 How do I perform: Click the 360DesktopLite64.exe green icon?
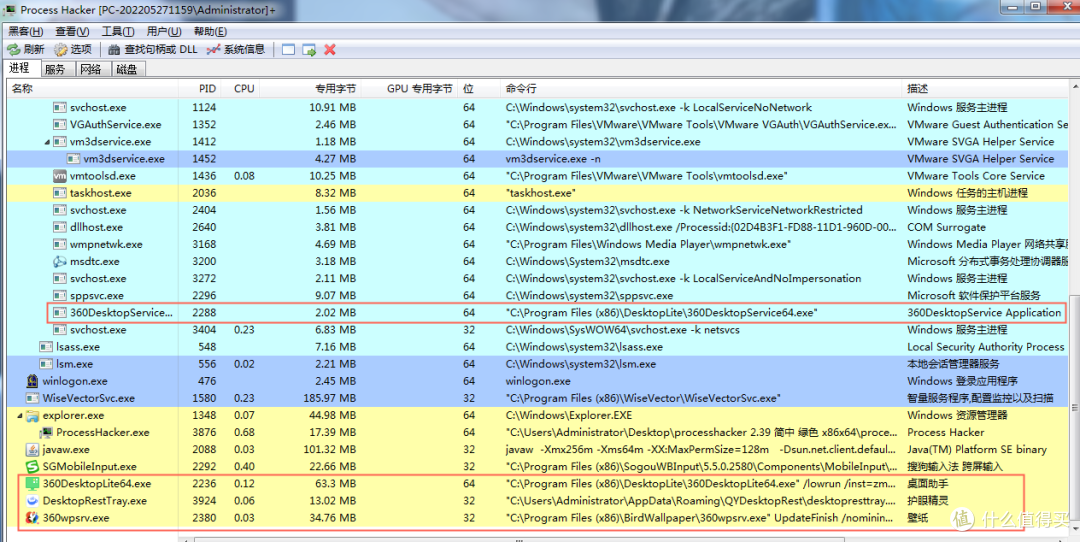pyautogui.click(x=32, y=484)
